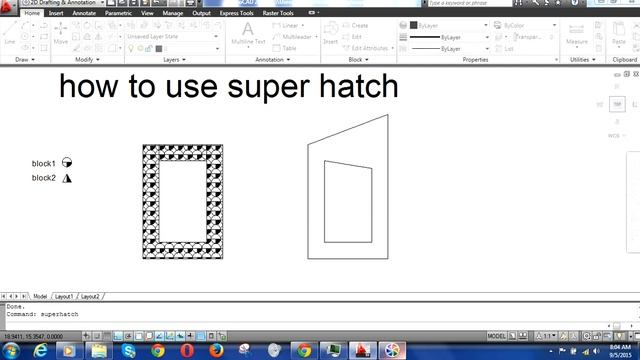Open Firefox from the taskbar

pyautogui.click(x=216, y=351)
